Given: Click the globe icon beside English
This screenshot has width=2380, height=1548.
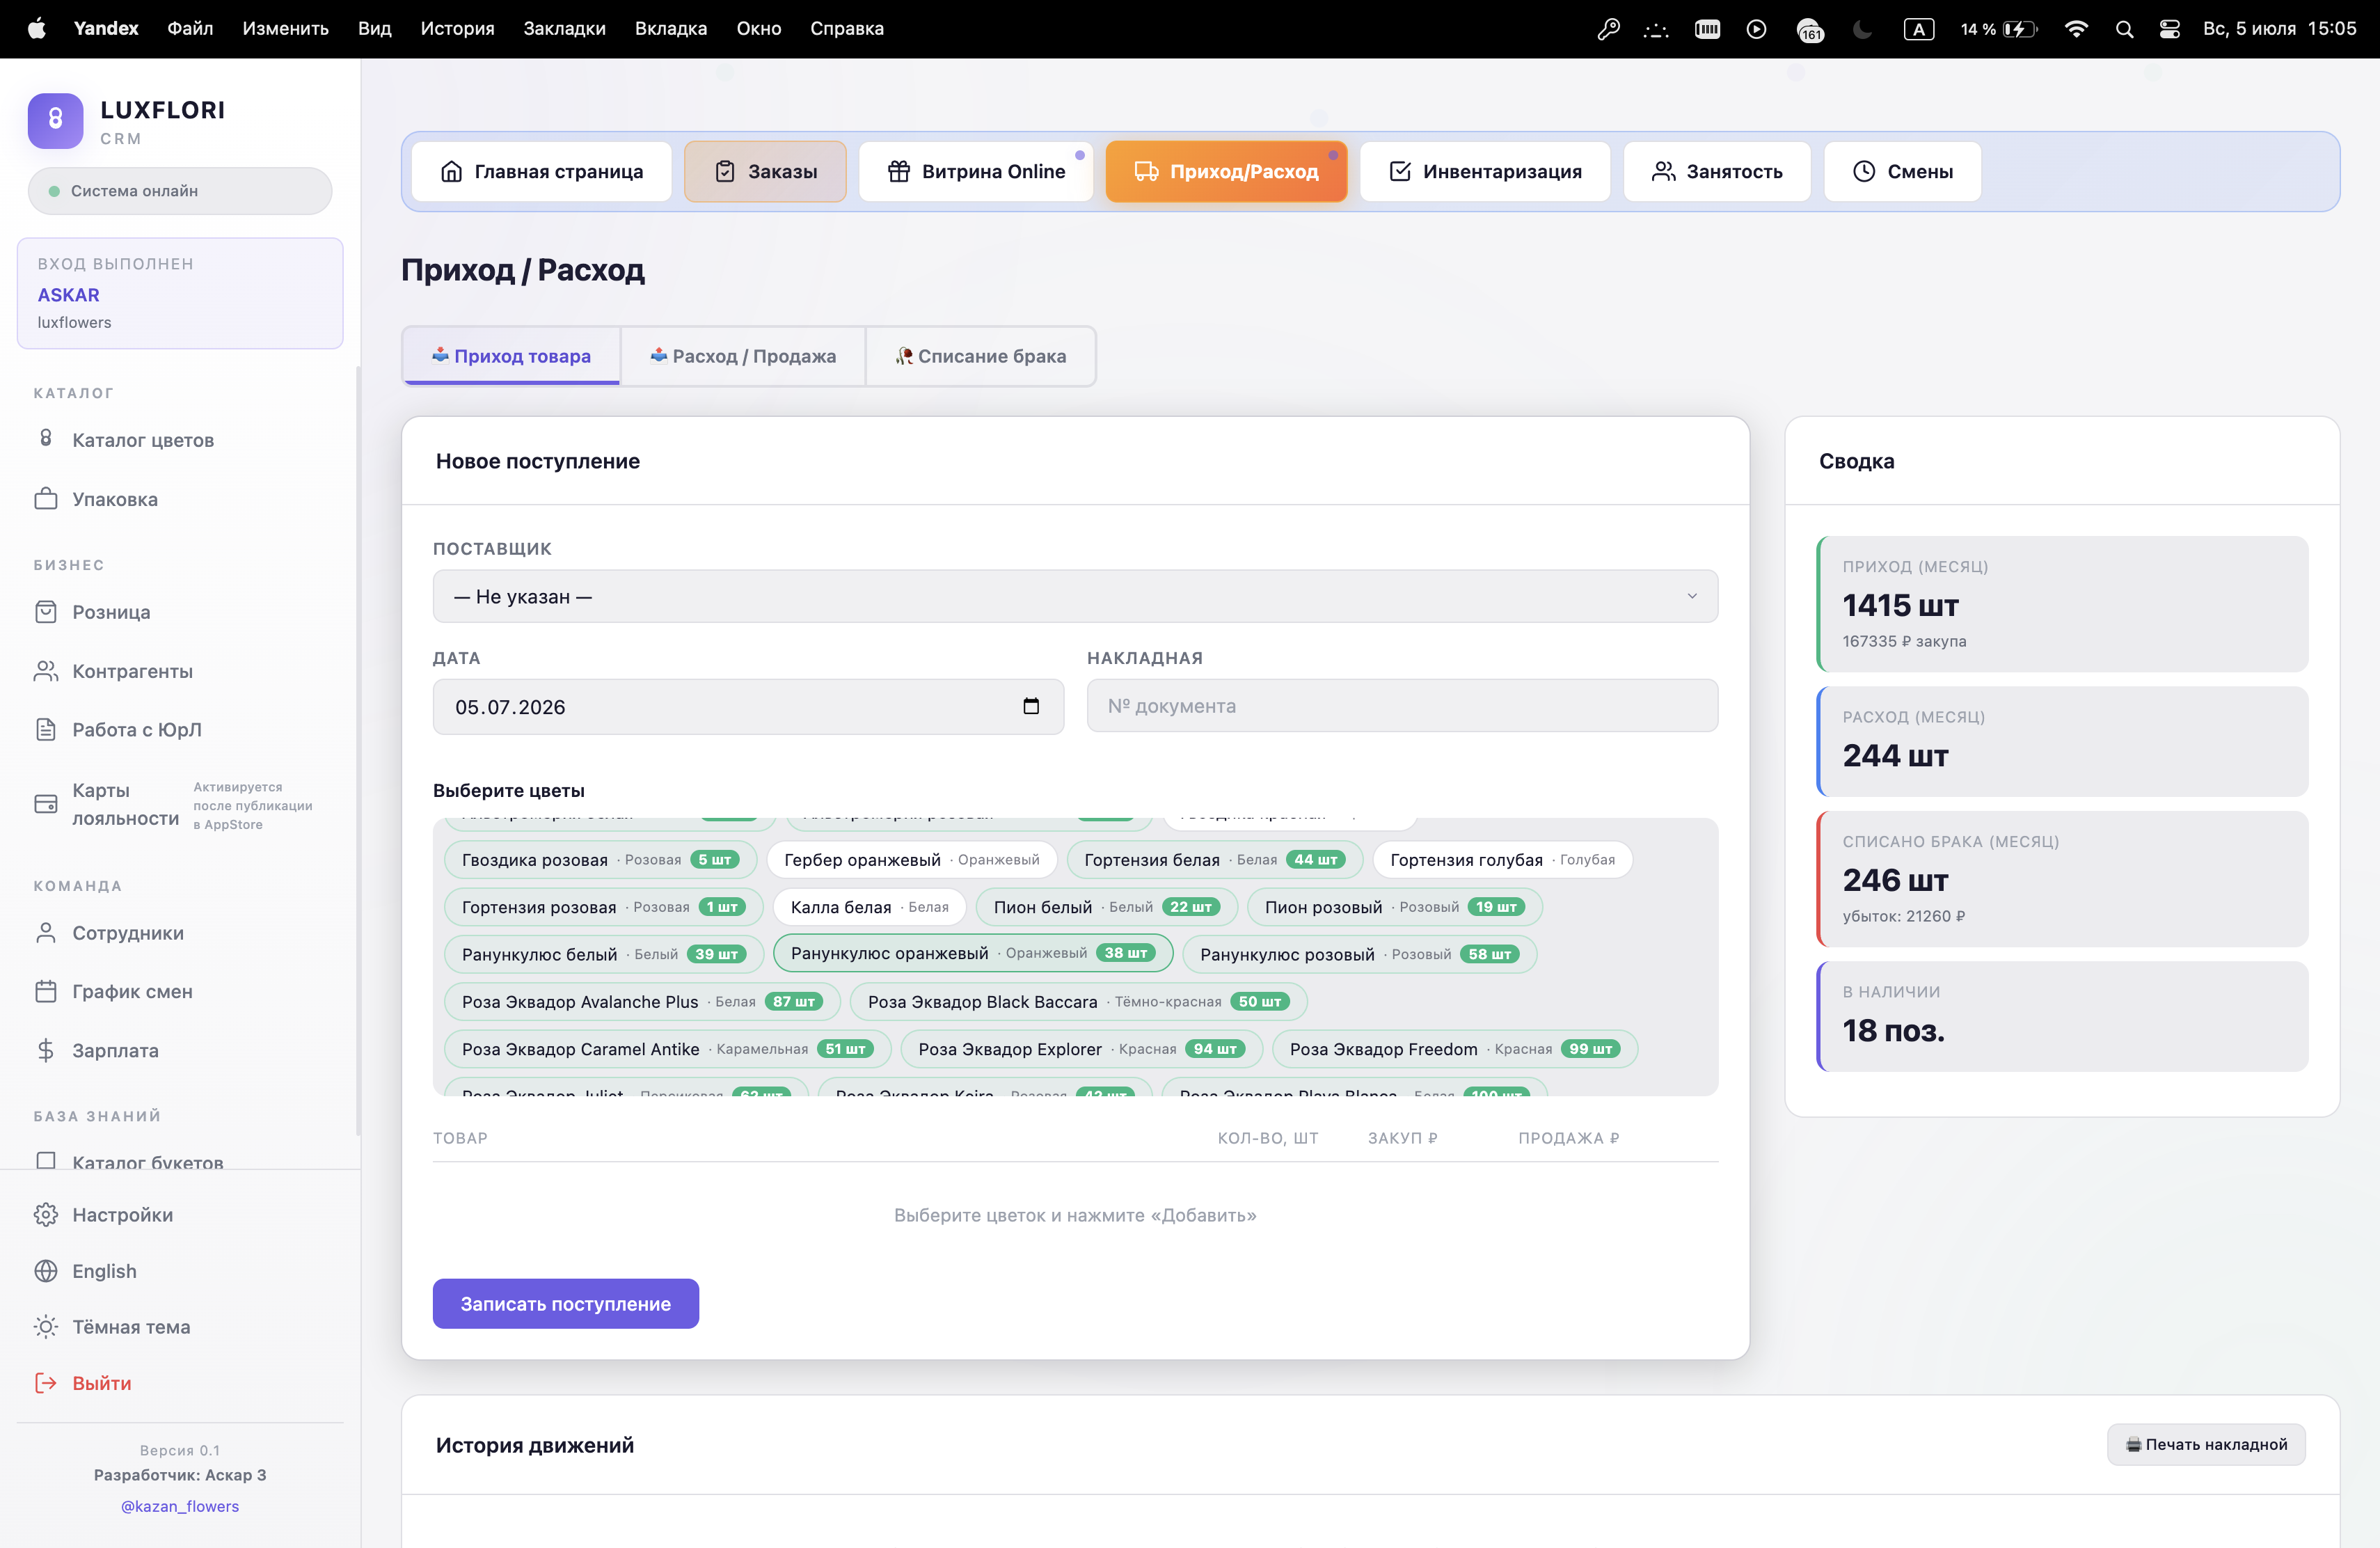Looking at the screenshot, I should (46, 1270).
